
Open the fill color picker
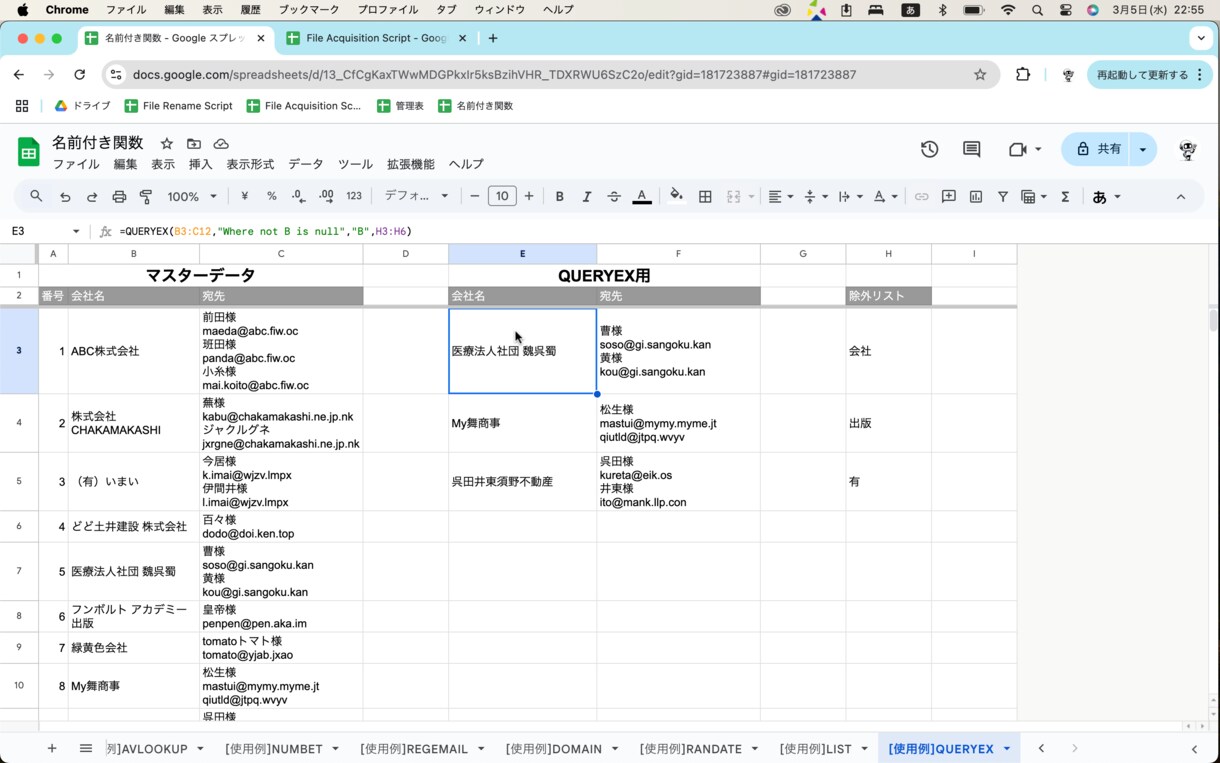pyautogui.click(x=677, y=196)
